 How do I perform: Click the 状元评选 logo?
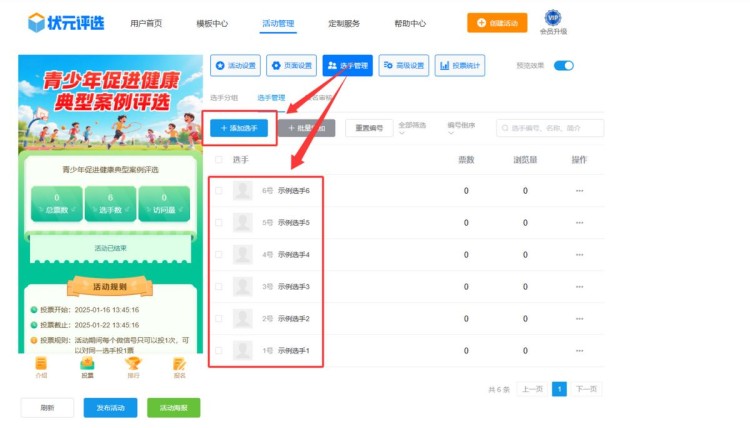pyautogui.click(x=66, y=22)
